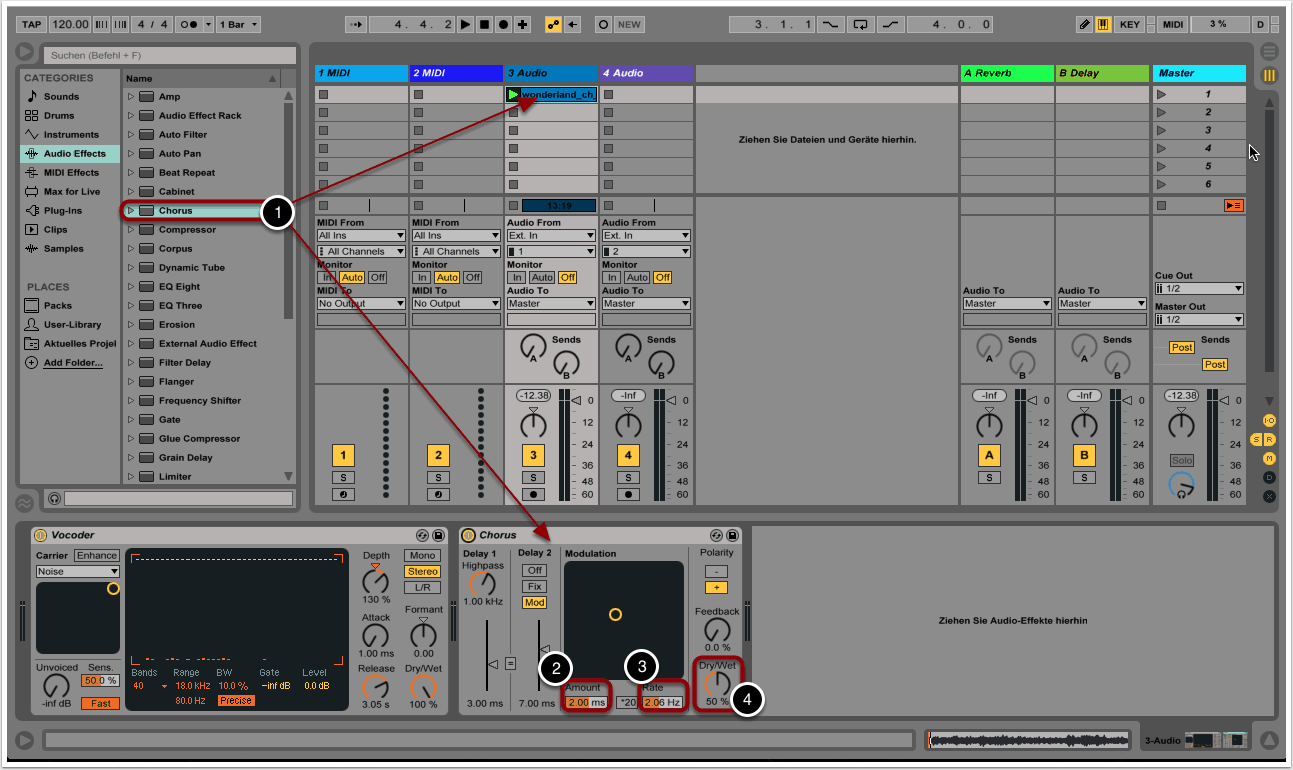1293x770 pixels.
Task: Click the Chorus Dry/Wet knob
Action: [717, 683]
